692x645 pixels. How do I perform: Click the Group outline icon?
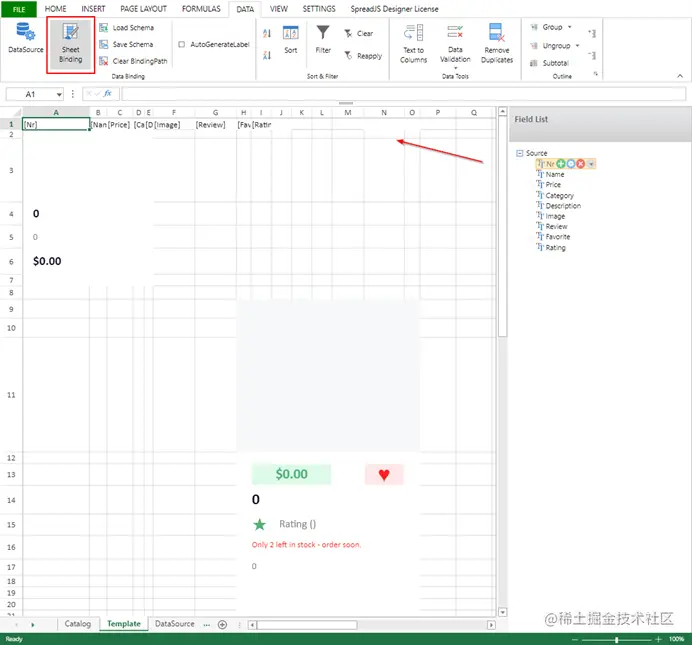coord(534,27)
